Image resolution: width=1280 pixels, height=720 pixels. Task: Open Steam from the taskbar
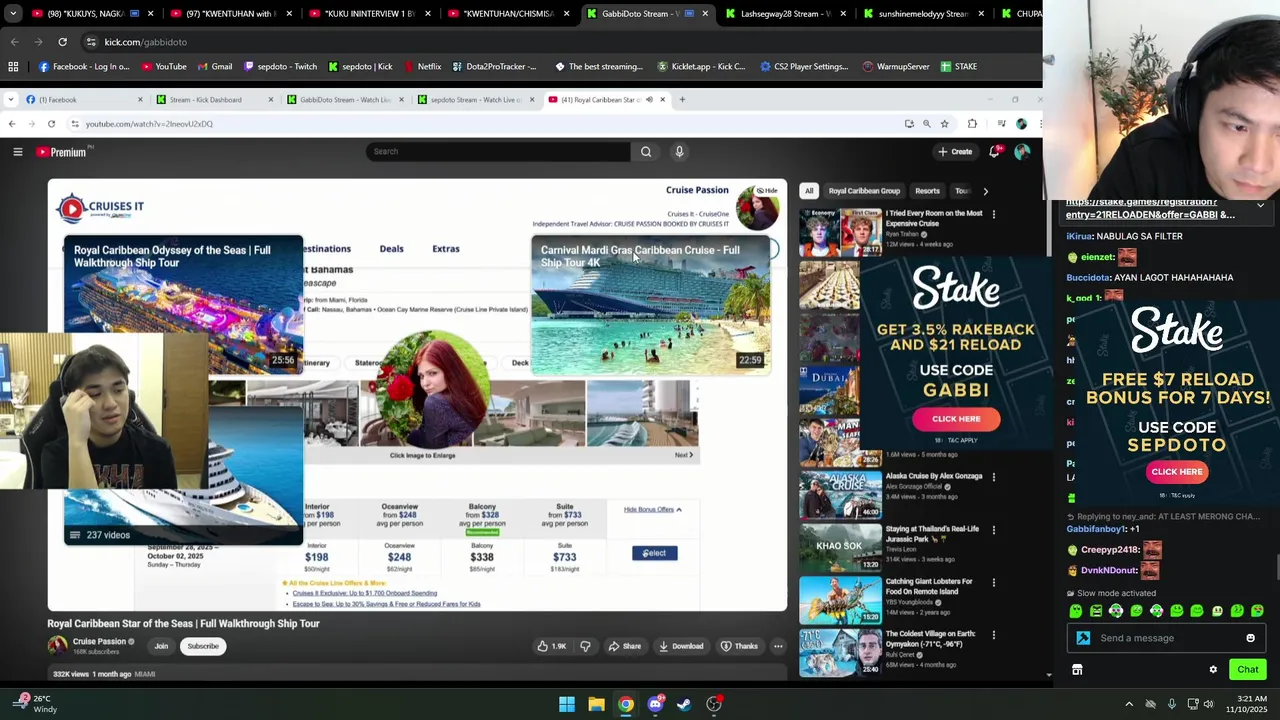click(x=684, y=704)
